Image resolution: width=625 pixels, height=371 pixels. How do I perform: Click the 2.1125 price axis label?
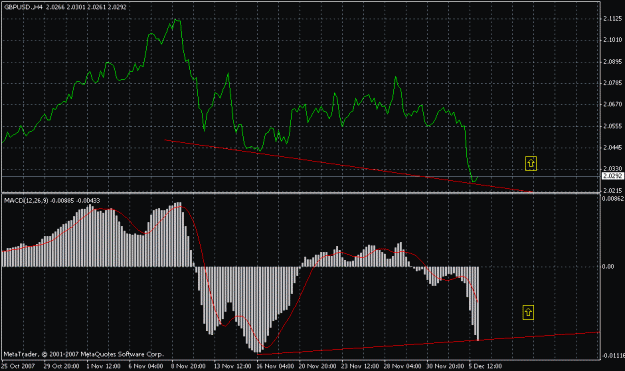[x=612, y=18]
